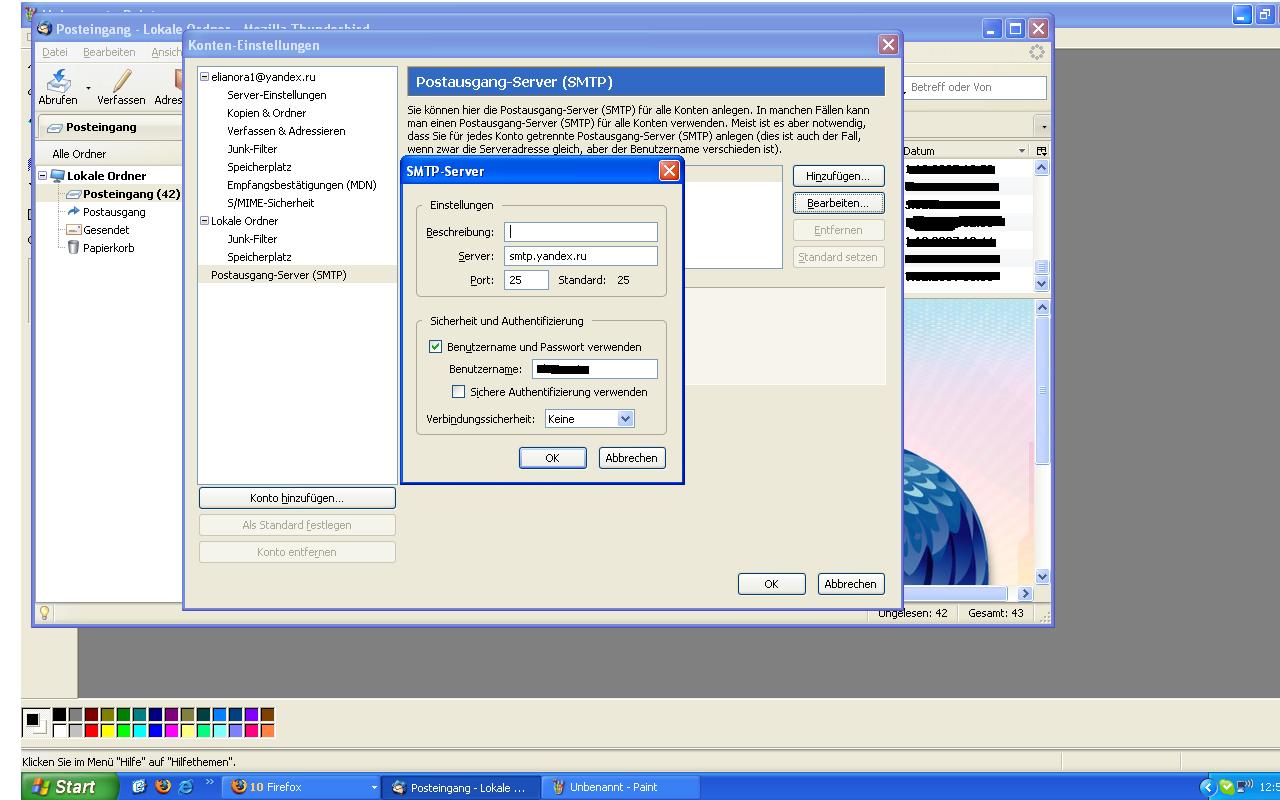Click the Benutzername input field
Image resolution: width=1280 pixels, height=800 pixels.
(x=595, y=370)
